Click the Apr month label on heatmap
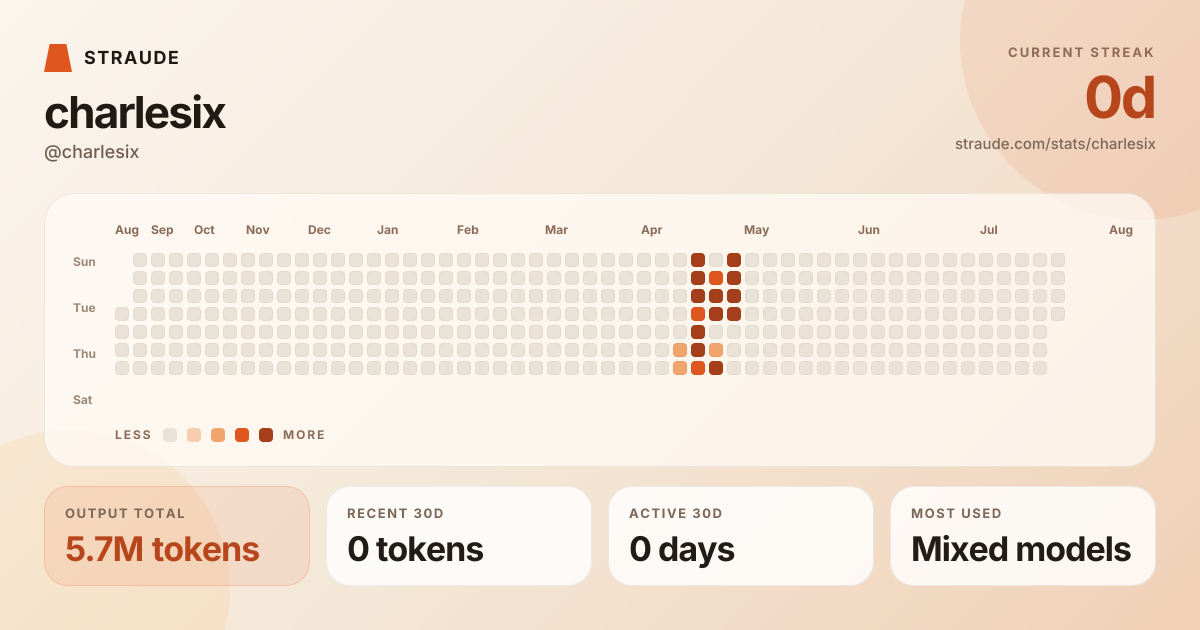 coord(652,230)
